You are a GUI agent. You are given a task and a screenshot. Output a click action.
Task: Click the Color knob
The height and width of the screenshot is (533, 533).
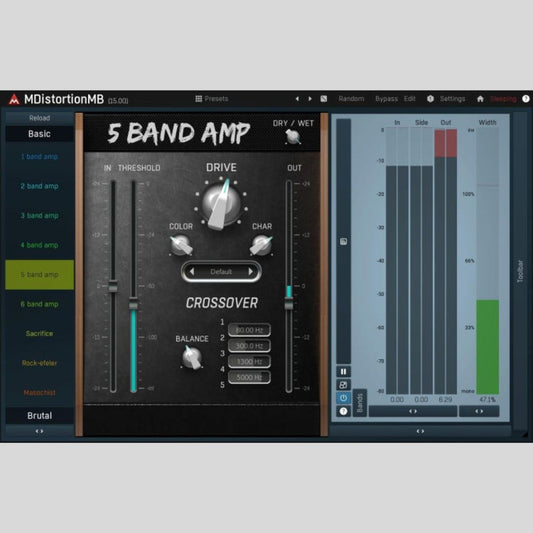point(181,245)
